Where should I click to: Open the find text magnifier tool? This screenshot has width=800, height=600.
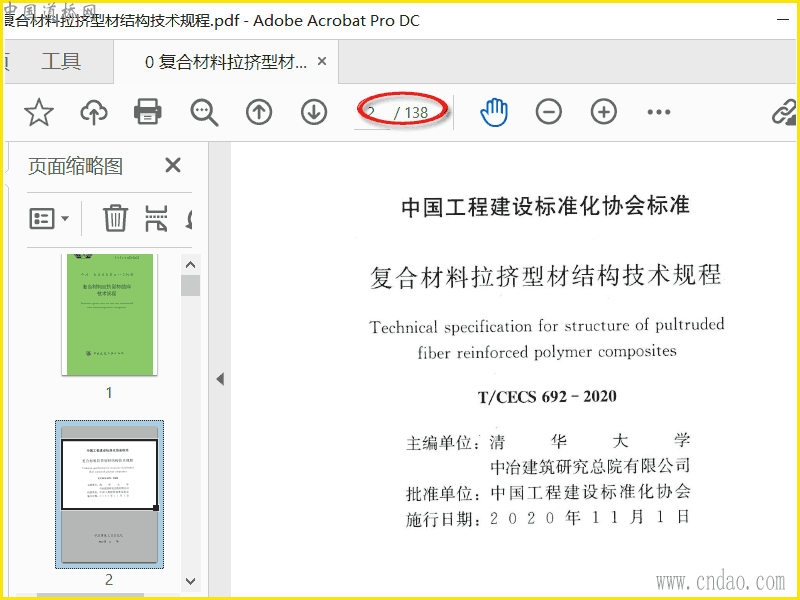[x=204, y=112]
